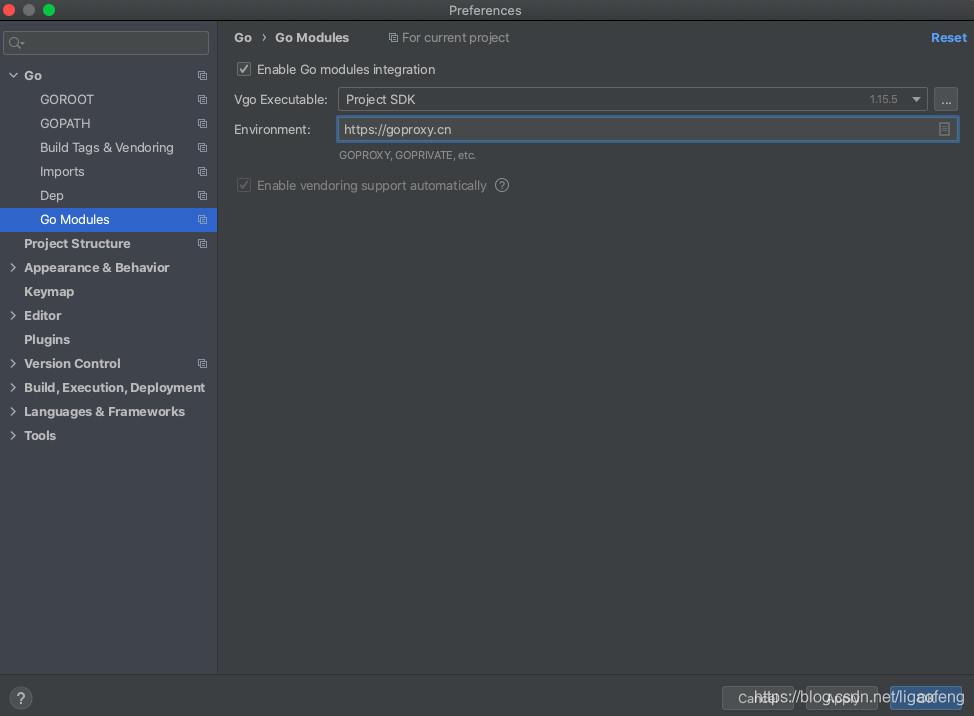Click the search magnifier icon
The height and width of the screenshot is (716, 974).
pyautogui.click(x=16, y=43)
